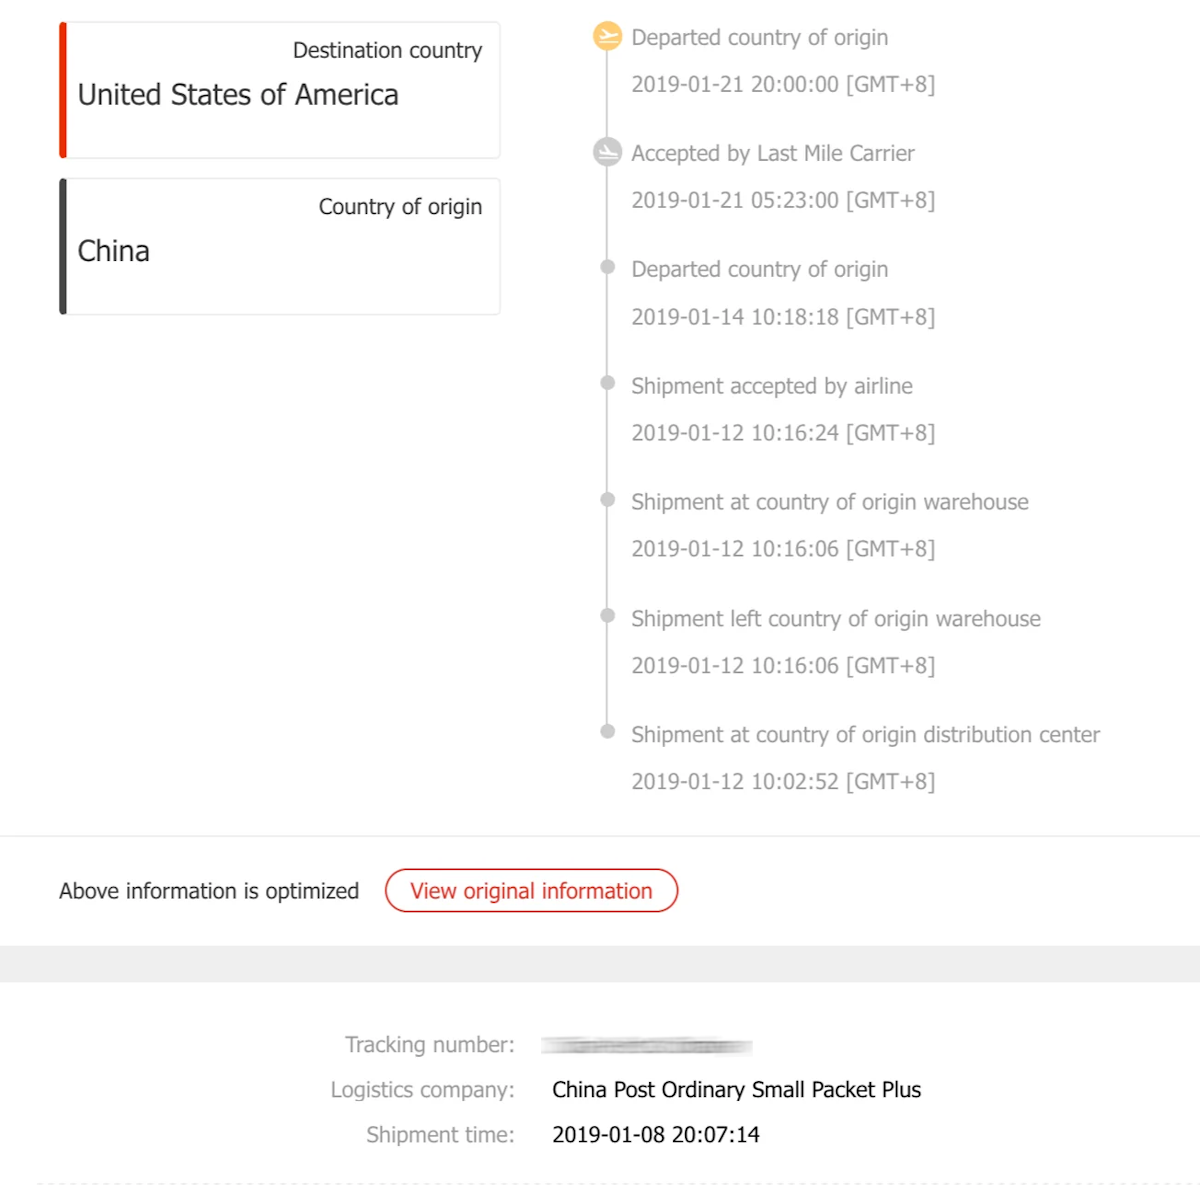Image resolution: width=1200 pixels, height=1194 pixels.
Task: Click Shipment at country of origin distribution center
Action: point(865,735)
